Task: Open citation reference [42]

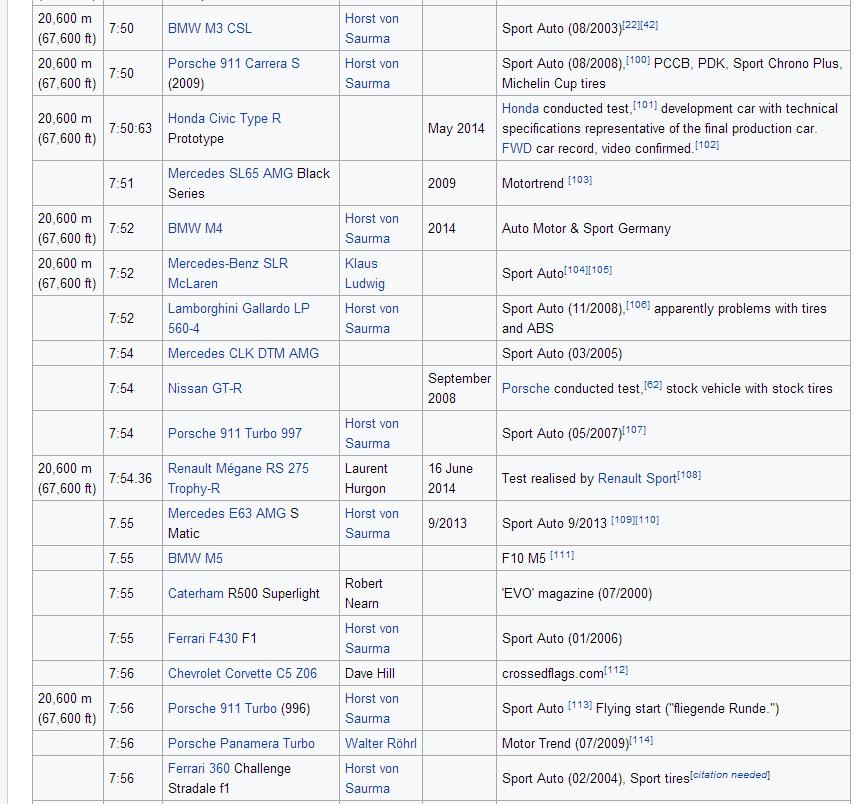Action: (x=649, y=25)
